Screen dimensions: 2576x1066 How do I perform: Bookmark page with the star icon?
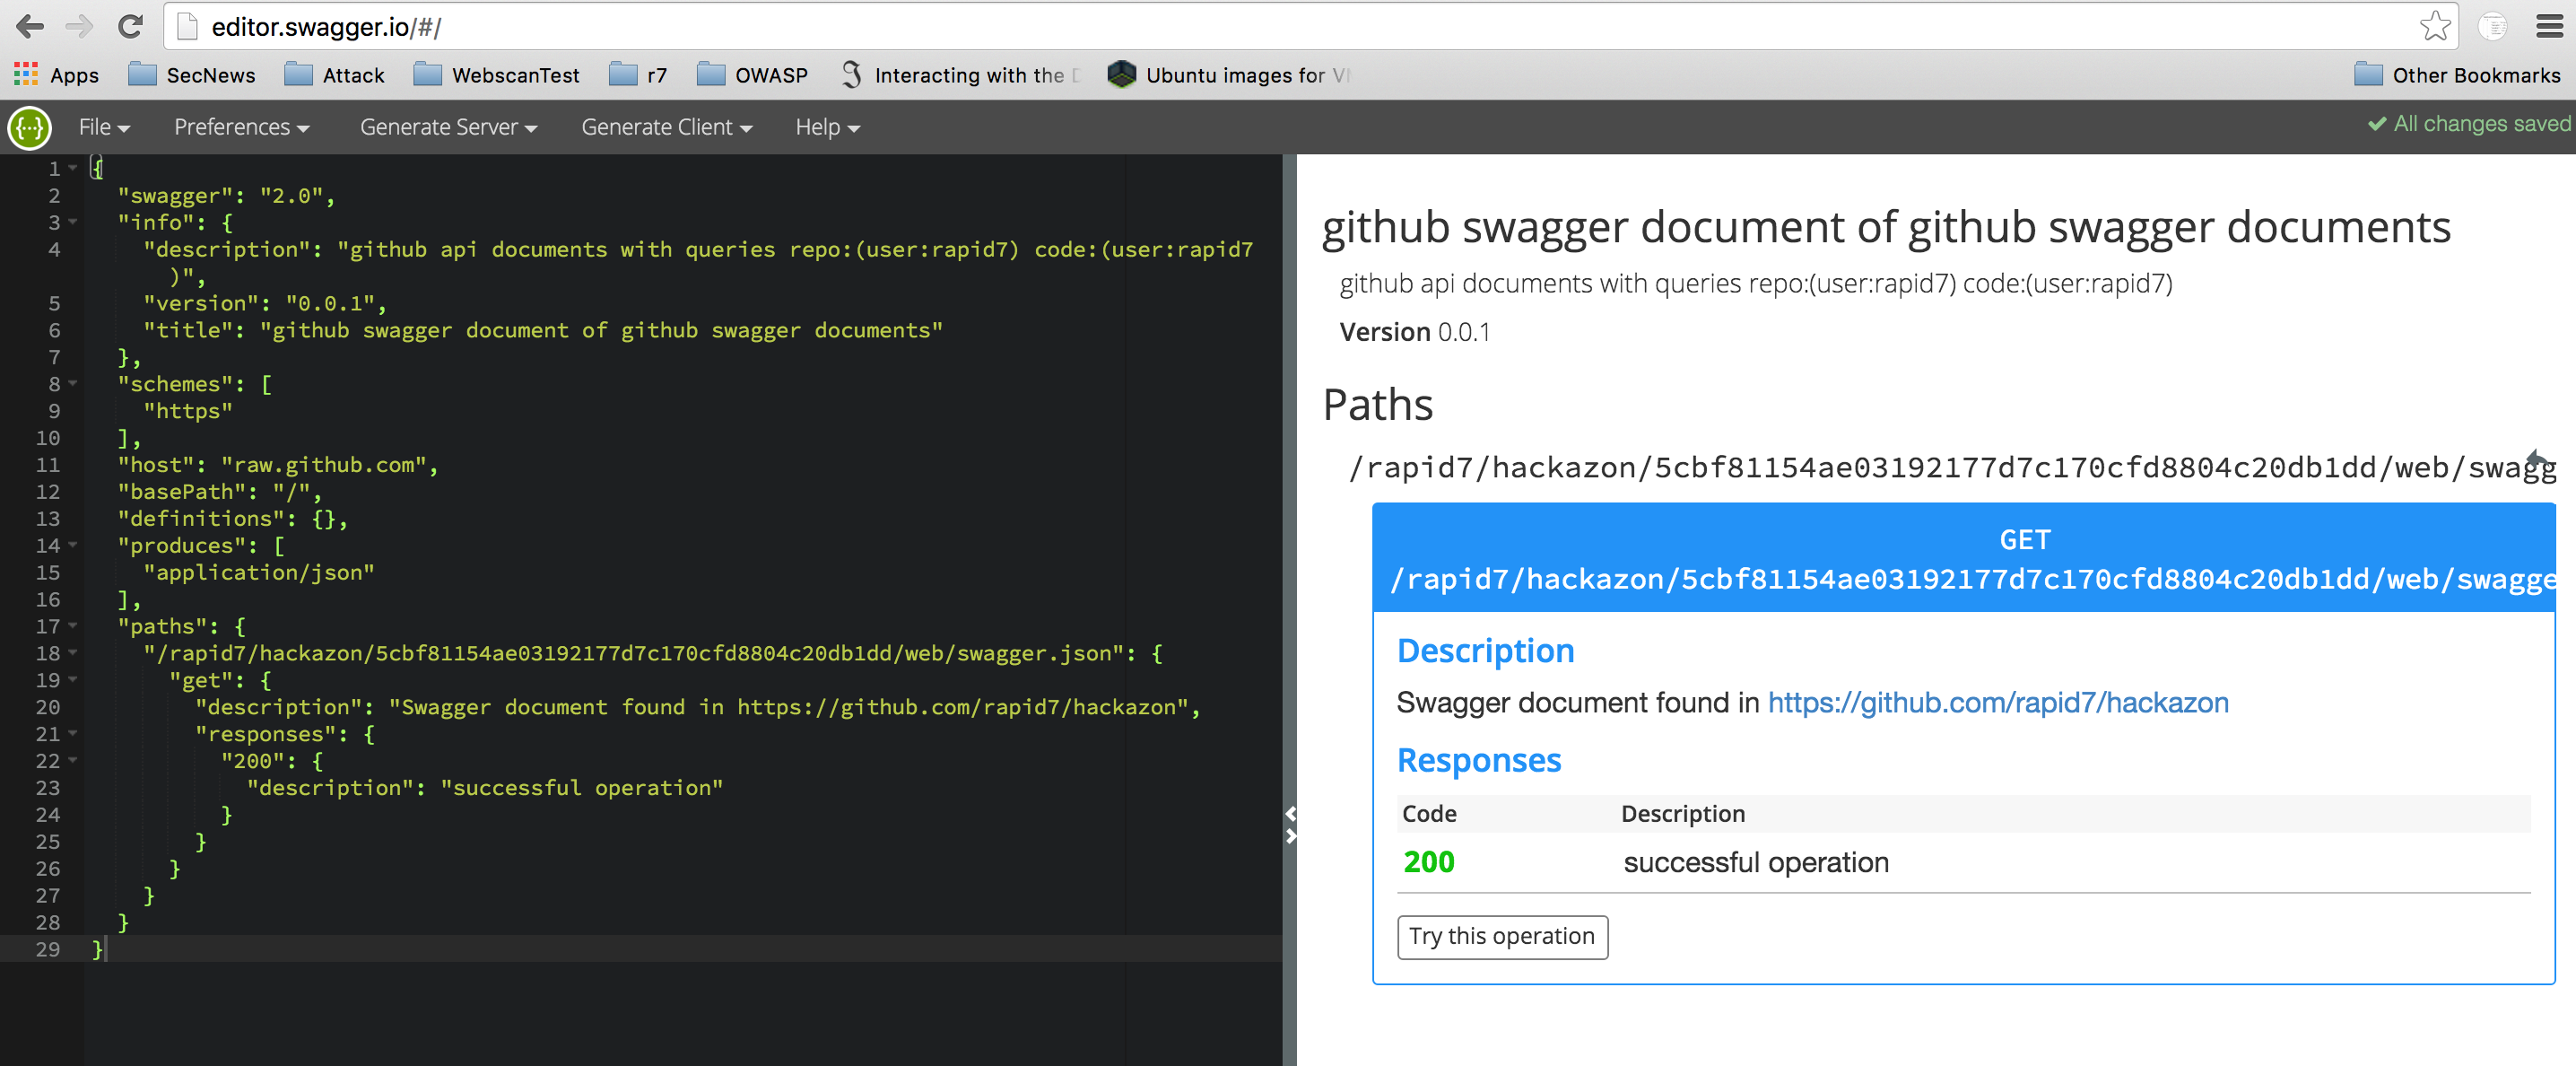coord(2434,26)
